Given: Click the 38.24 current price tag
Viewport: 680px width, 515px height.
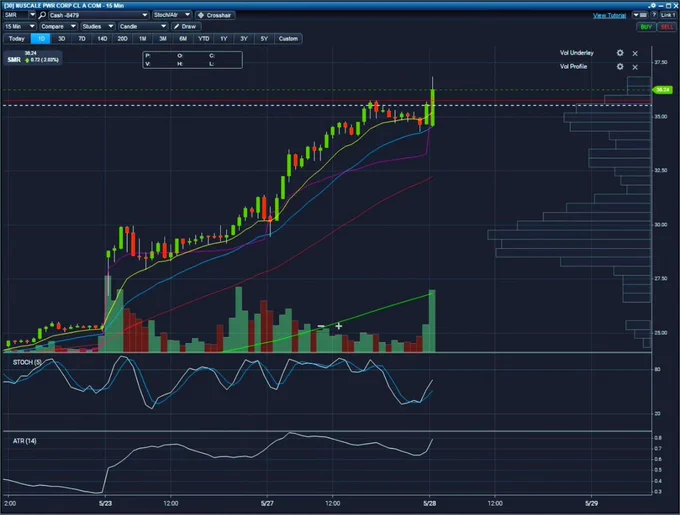Looking at the screenshot, I should (x=663, y=90).
